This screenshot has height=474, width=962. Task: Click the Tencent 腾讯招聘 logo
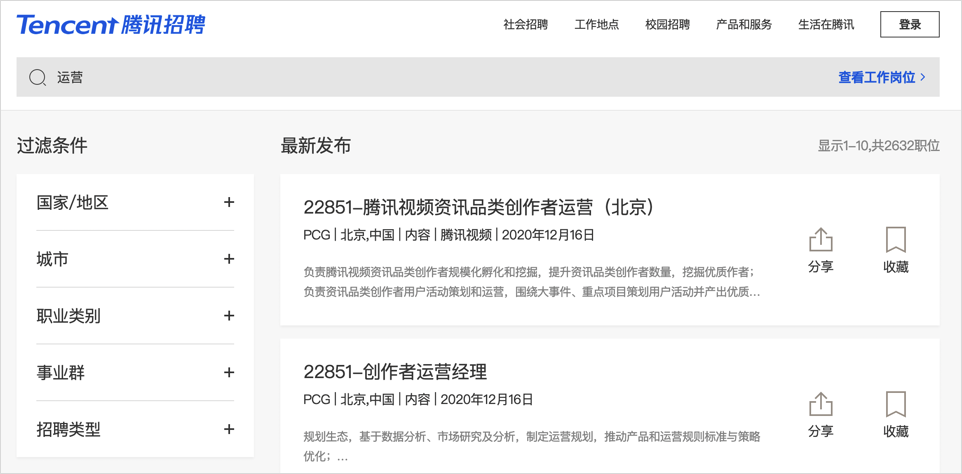[111, 25]
